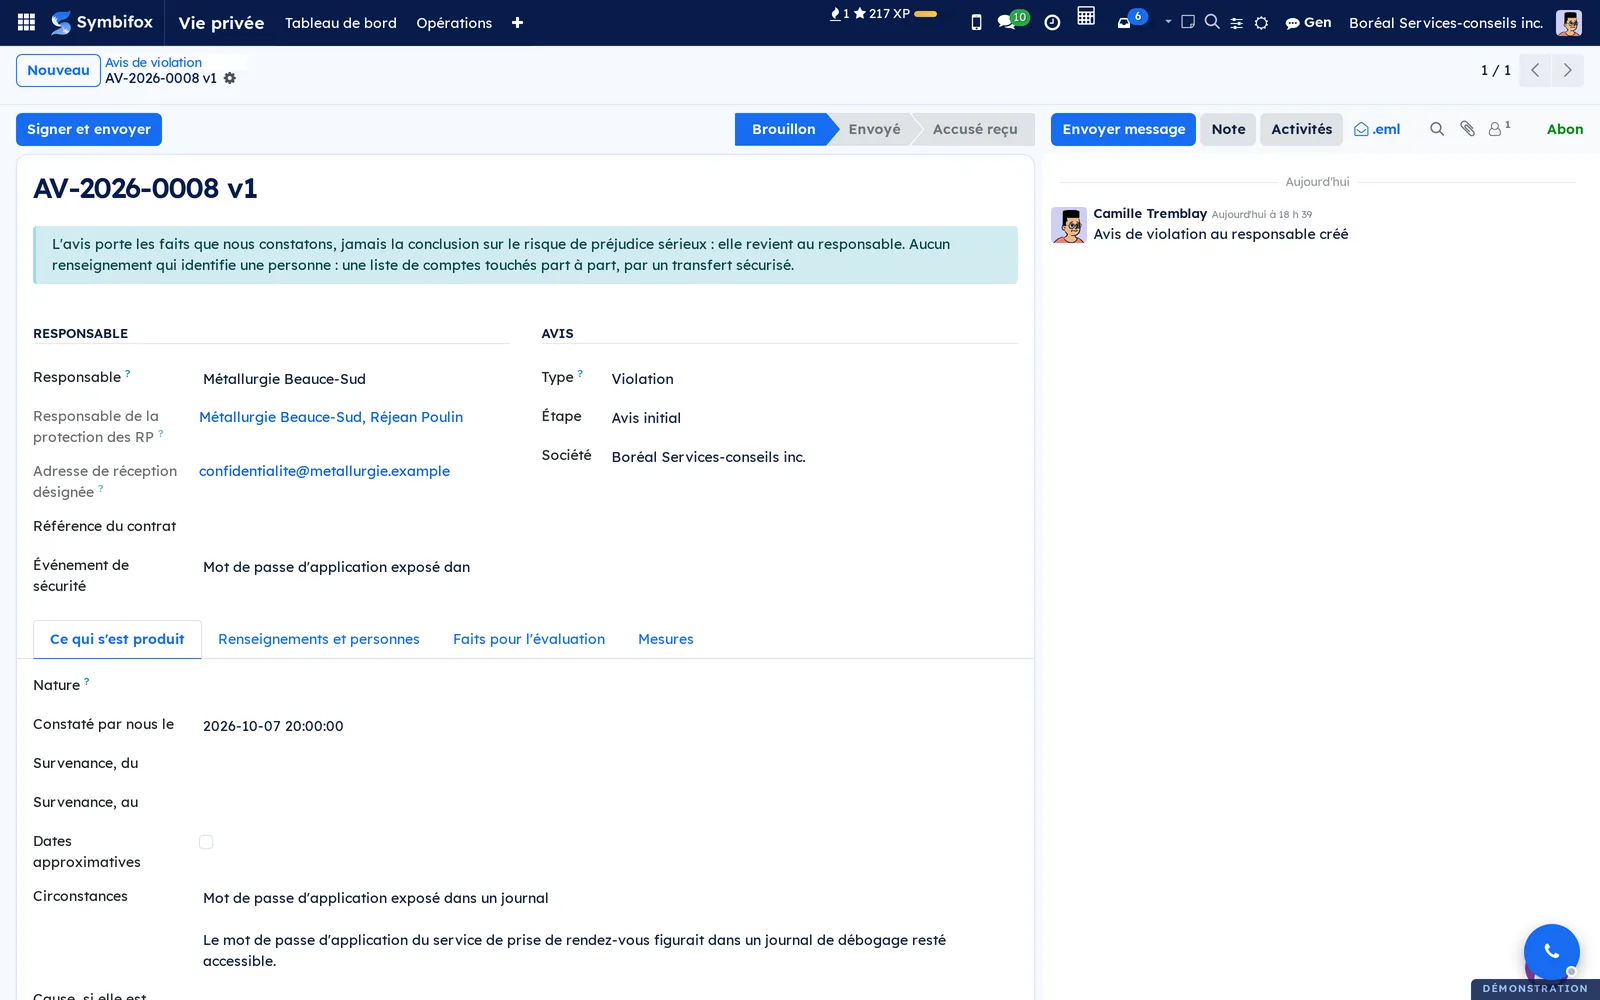Open the clock activities icon
This screenshot has height=1000, width=1600.
(1052, 22)
